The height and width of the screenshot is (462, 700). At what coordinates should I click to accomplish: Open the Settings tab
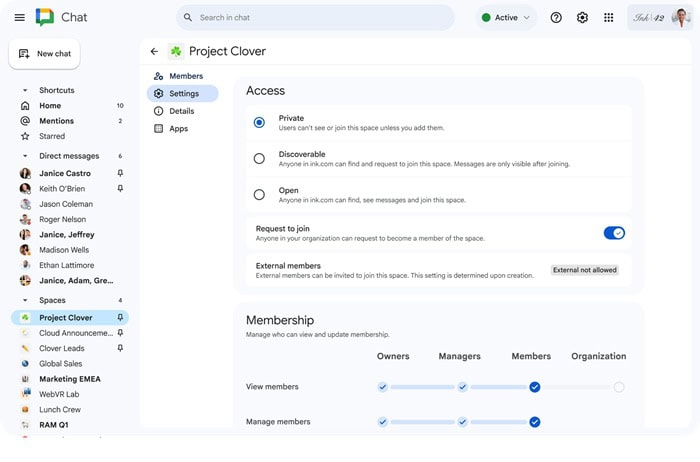click(182, 93)
